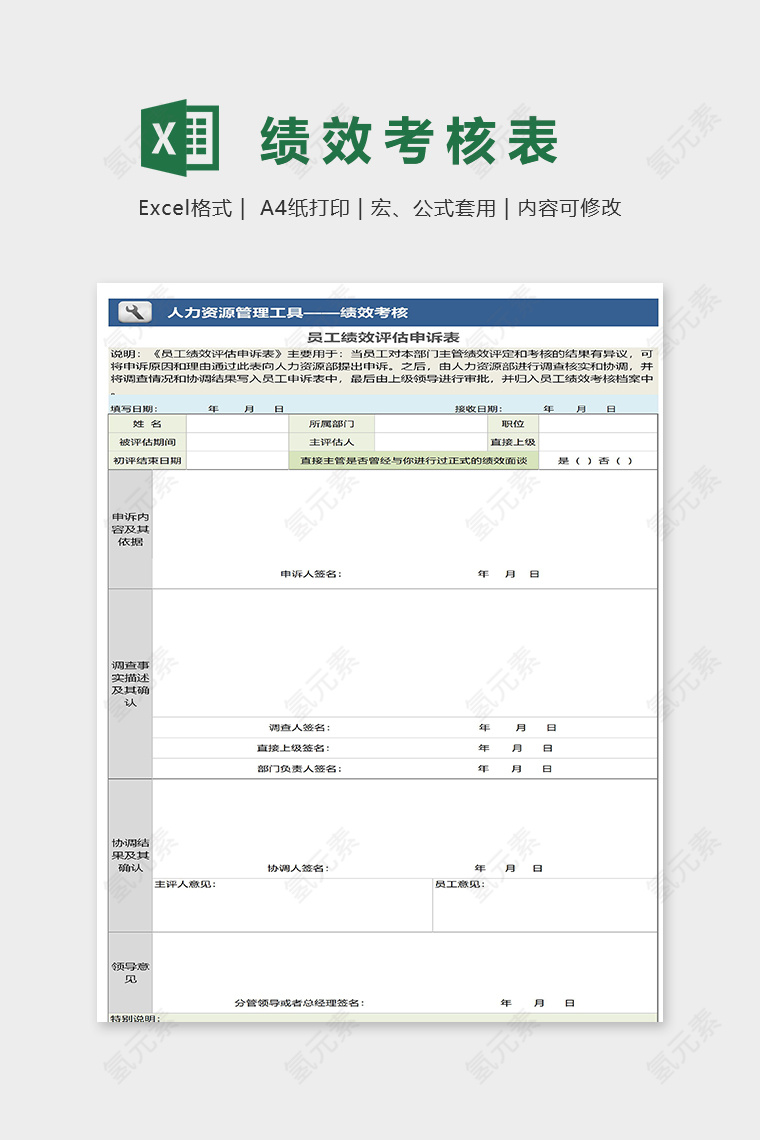Click the blank cell beside 所属部门
This screenshot has height=1140, width=760.
[x=431, y=424]
